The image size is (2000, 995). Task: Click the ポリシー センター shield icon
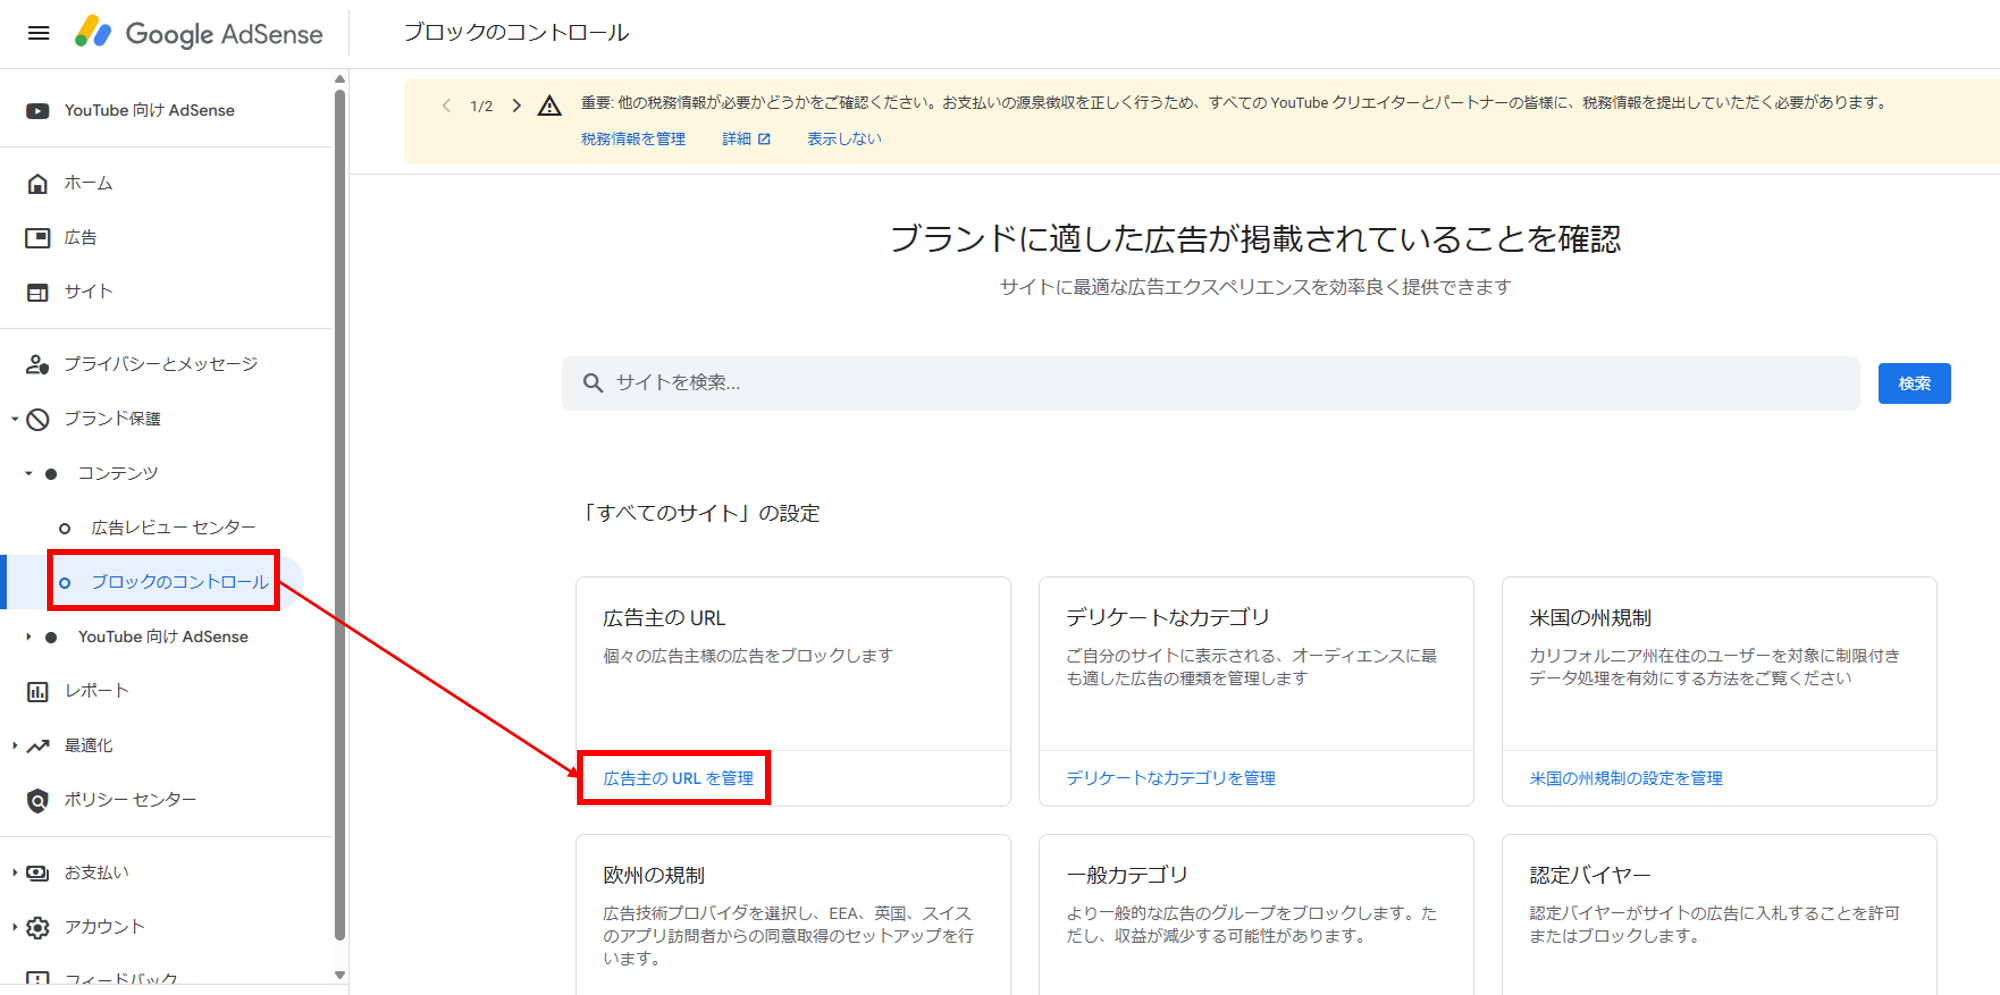[38, 800]
